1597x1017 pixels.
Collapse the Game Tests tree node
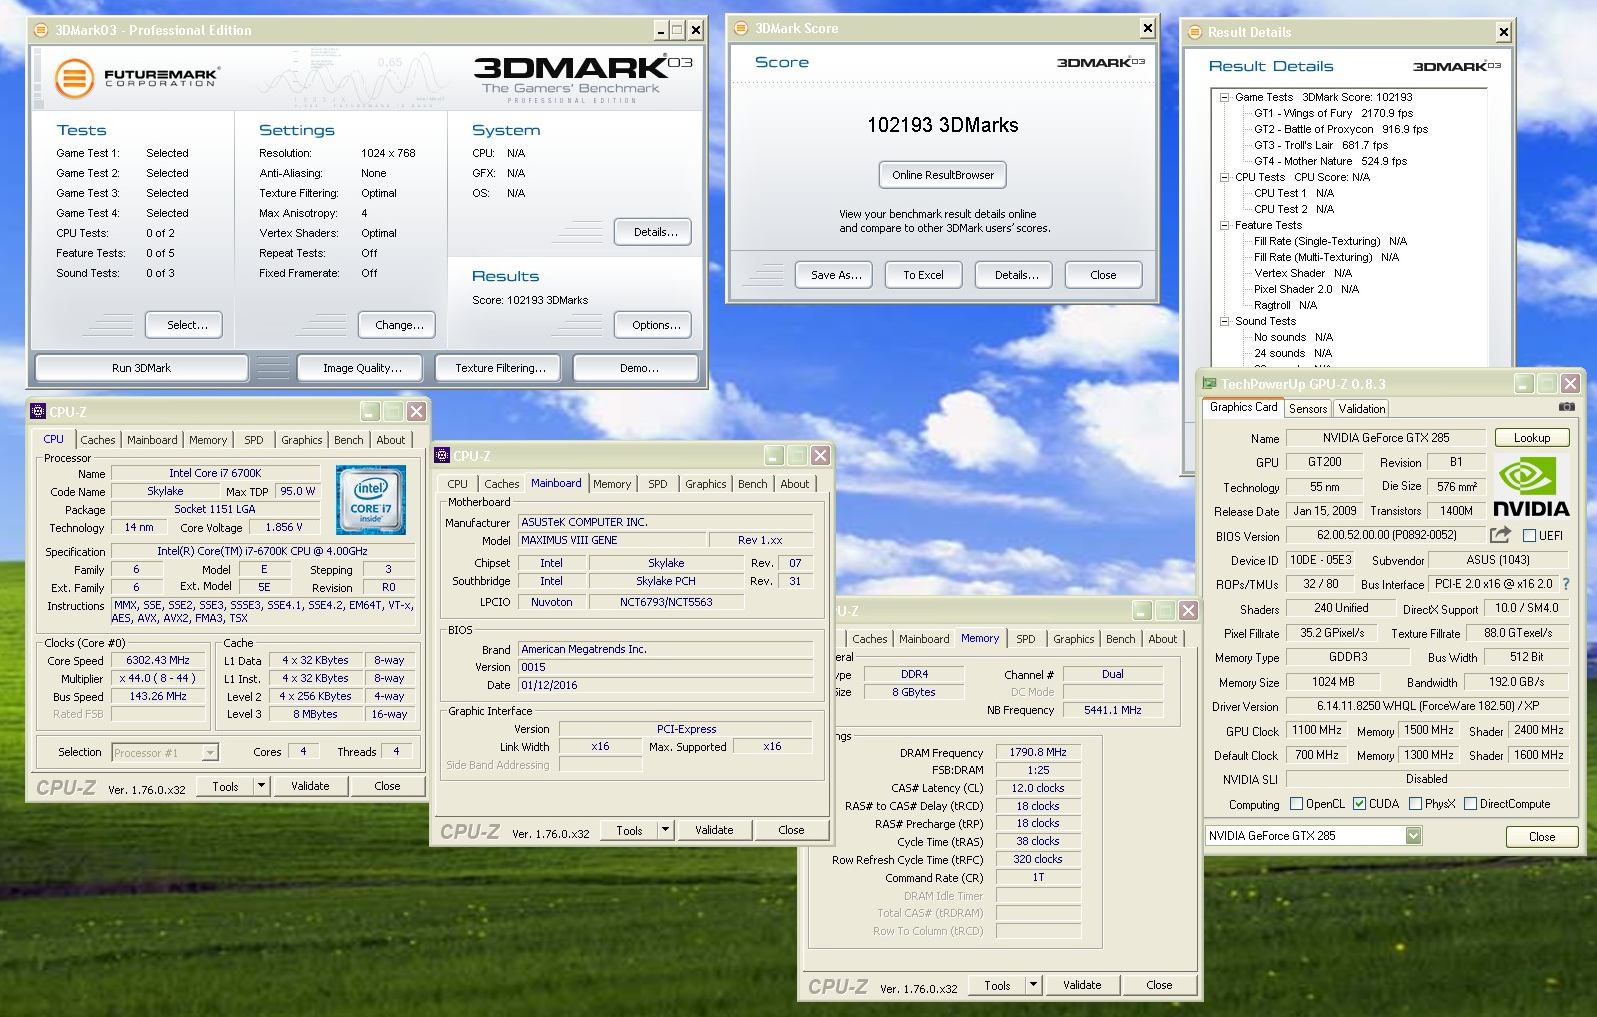click(1224, 97)
